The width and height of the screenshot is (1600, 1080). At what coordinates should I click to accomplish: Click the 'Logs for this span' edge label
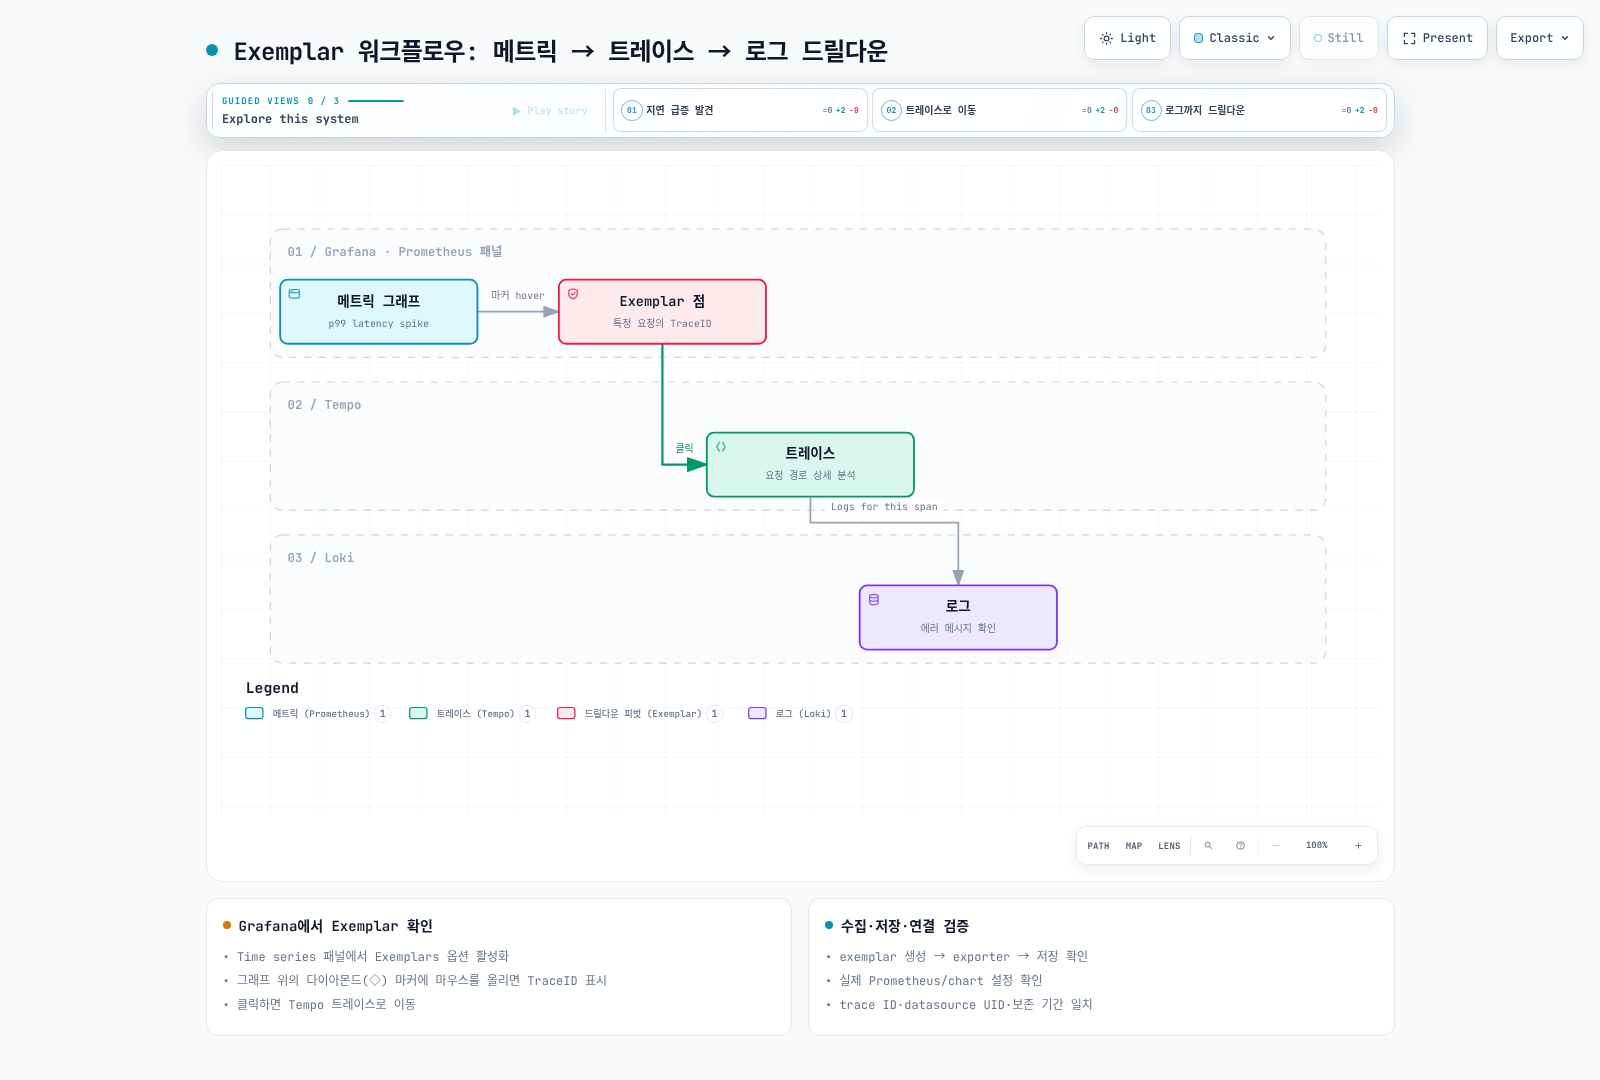884,507
